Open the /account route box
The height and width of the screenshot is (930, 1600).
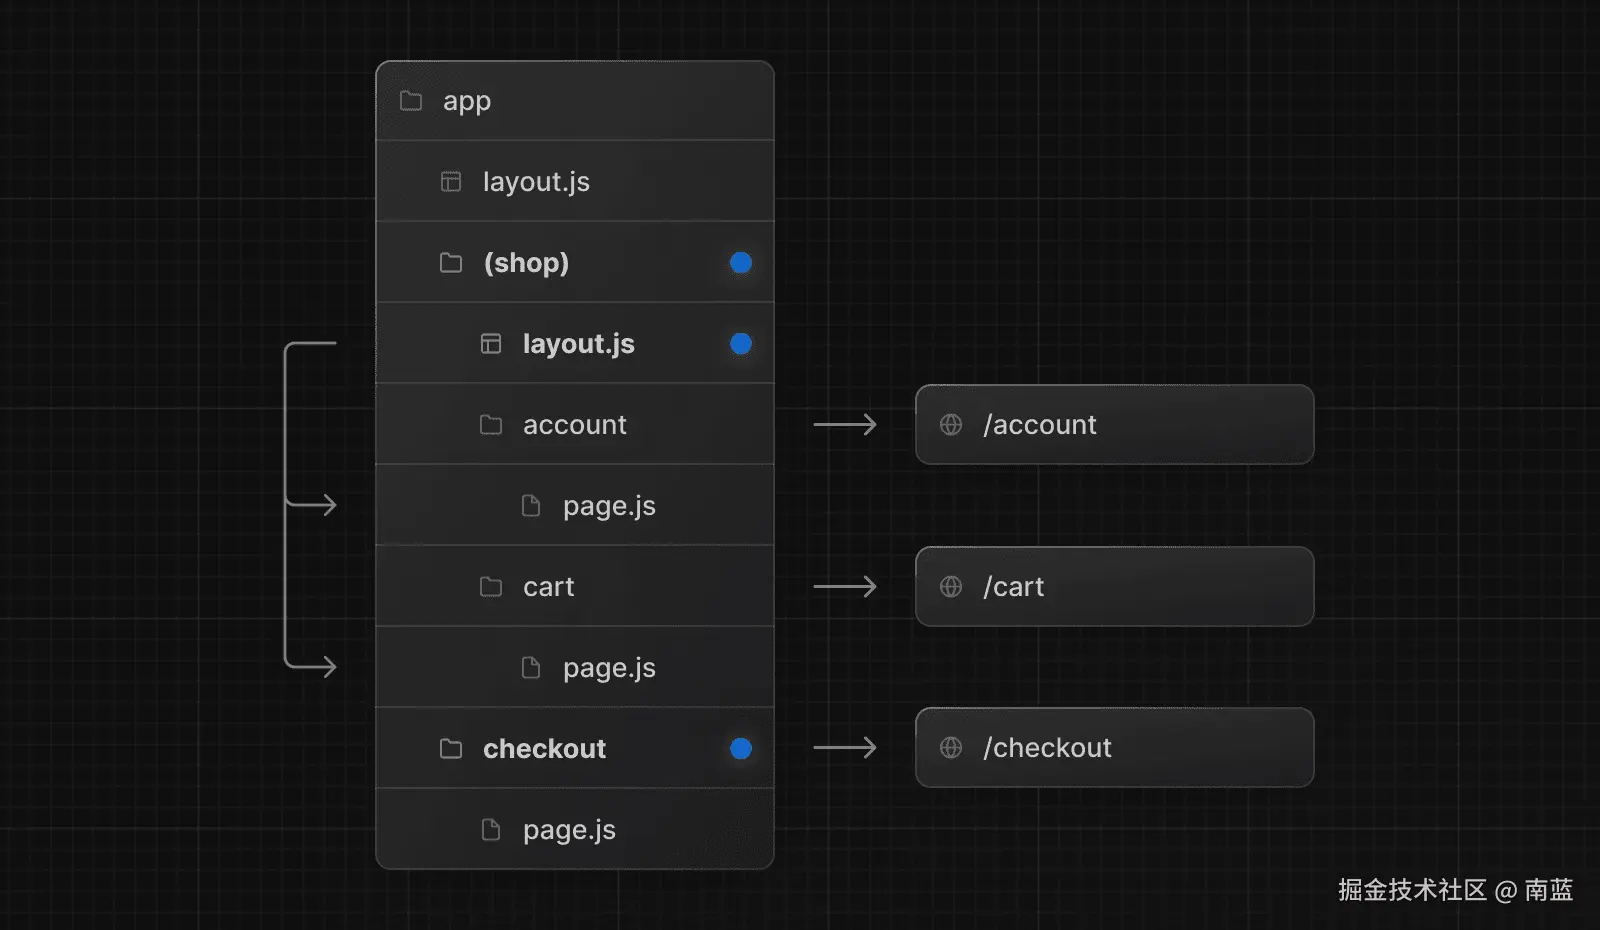coord(1114,425)
